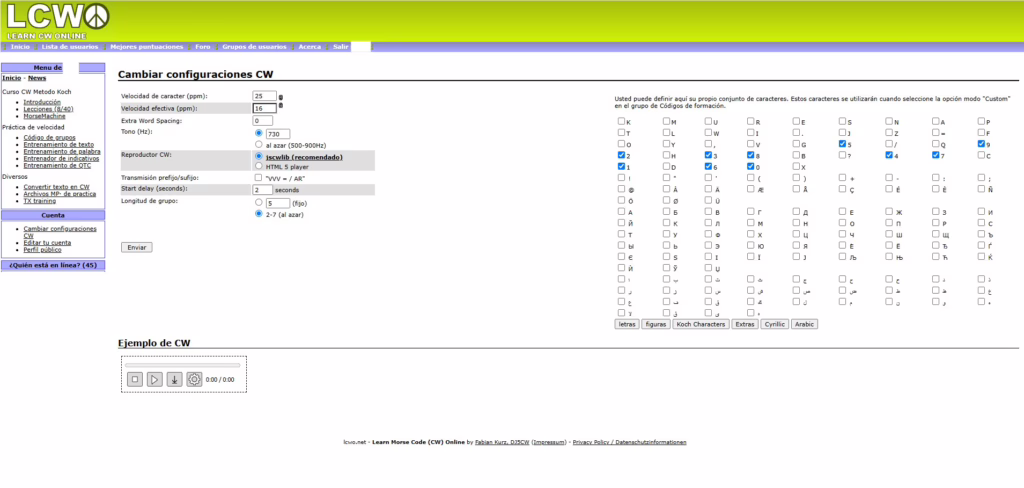Check the letter R checkbox
Screen dimensions: 1024x488
click(x=751, y=121)
